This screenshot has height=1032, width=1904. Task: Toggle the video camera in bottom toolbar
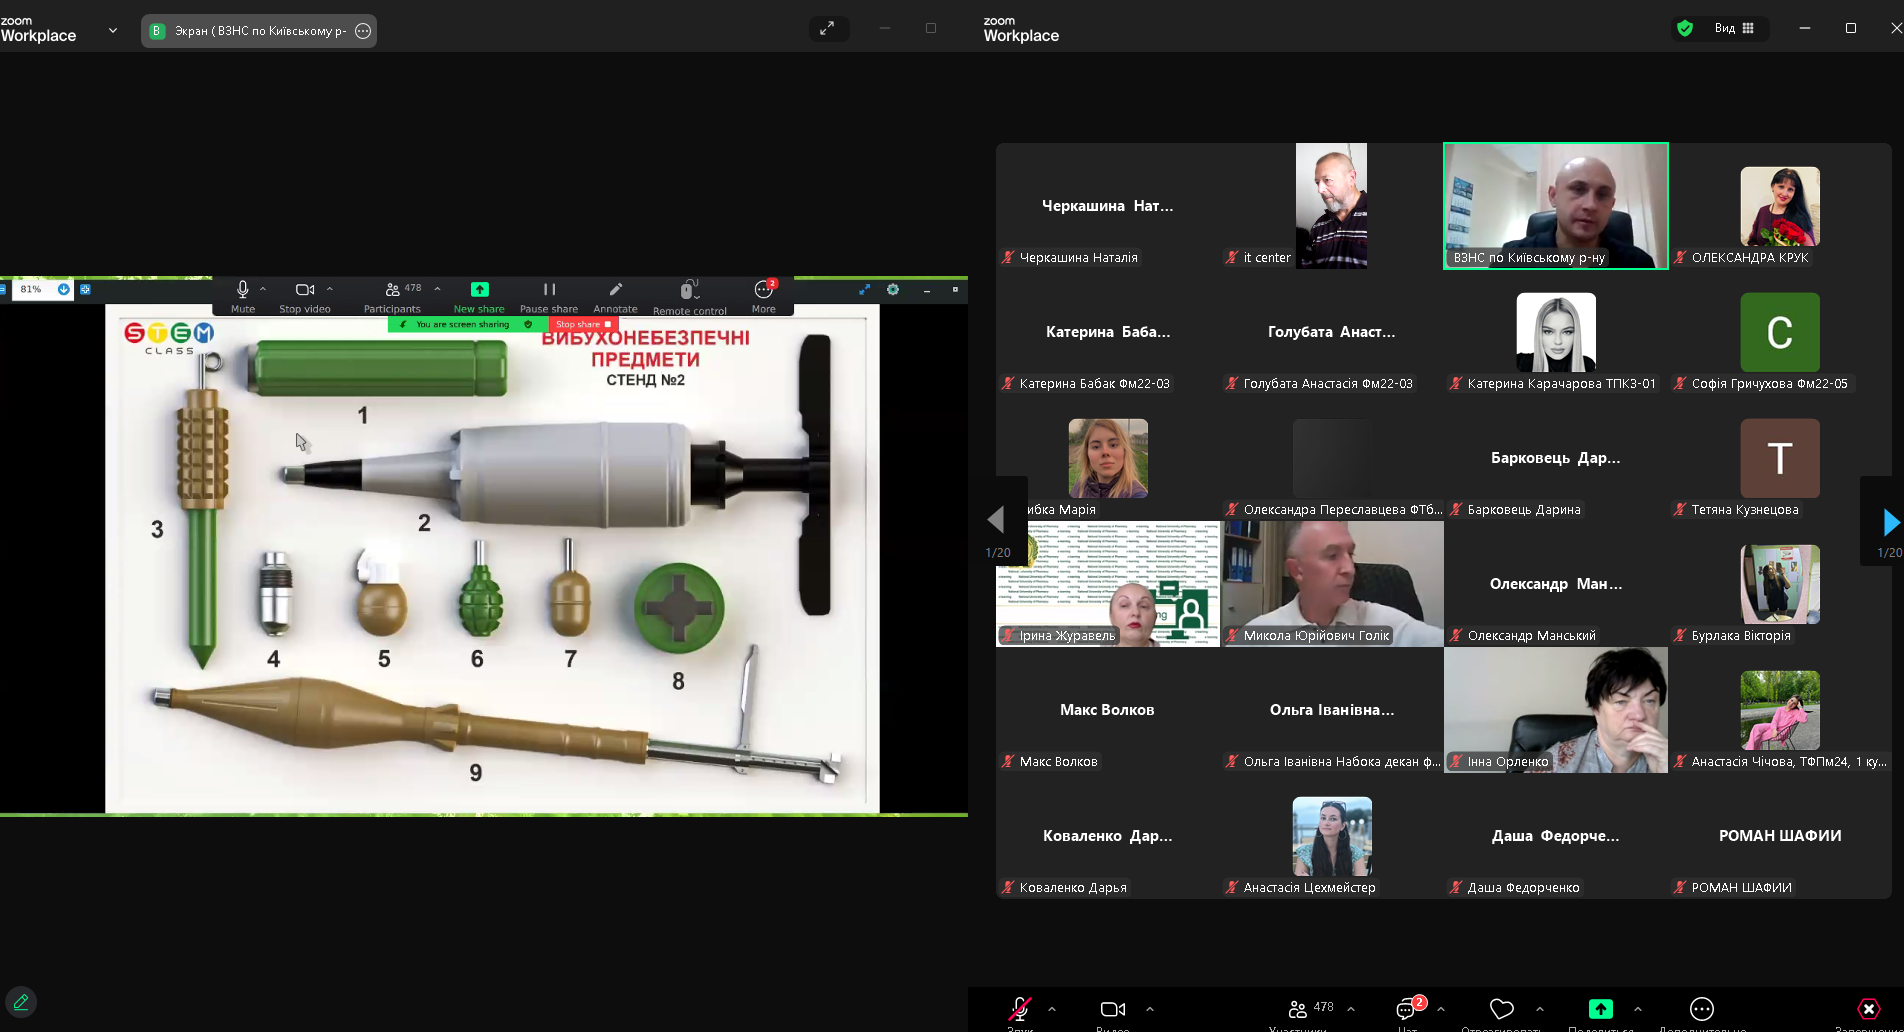click(x=1112, y=1009)
